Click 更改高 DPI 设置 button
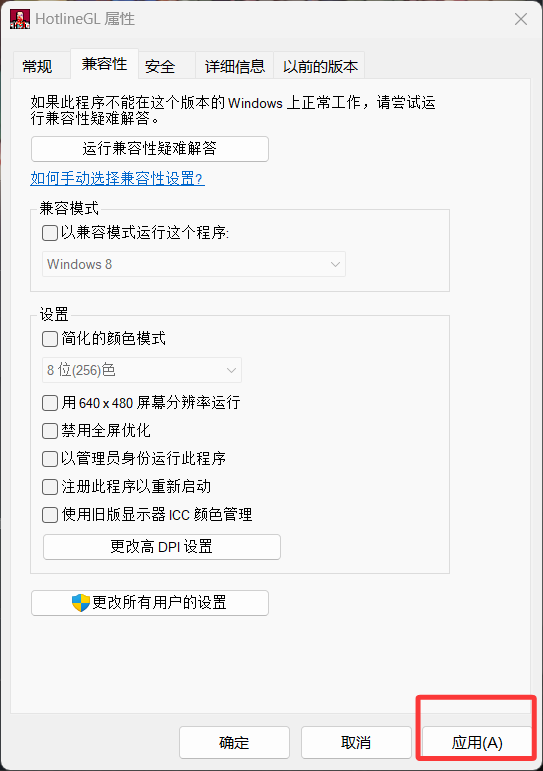The image size is (543, 771). [162, 547]
